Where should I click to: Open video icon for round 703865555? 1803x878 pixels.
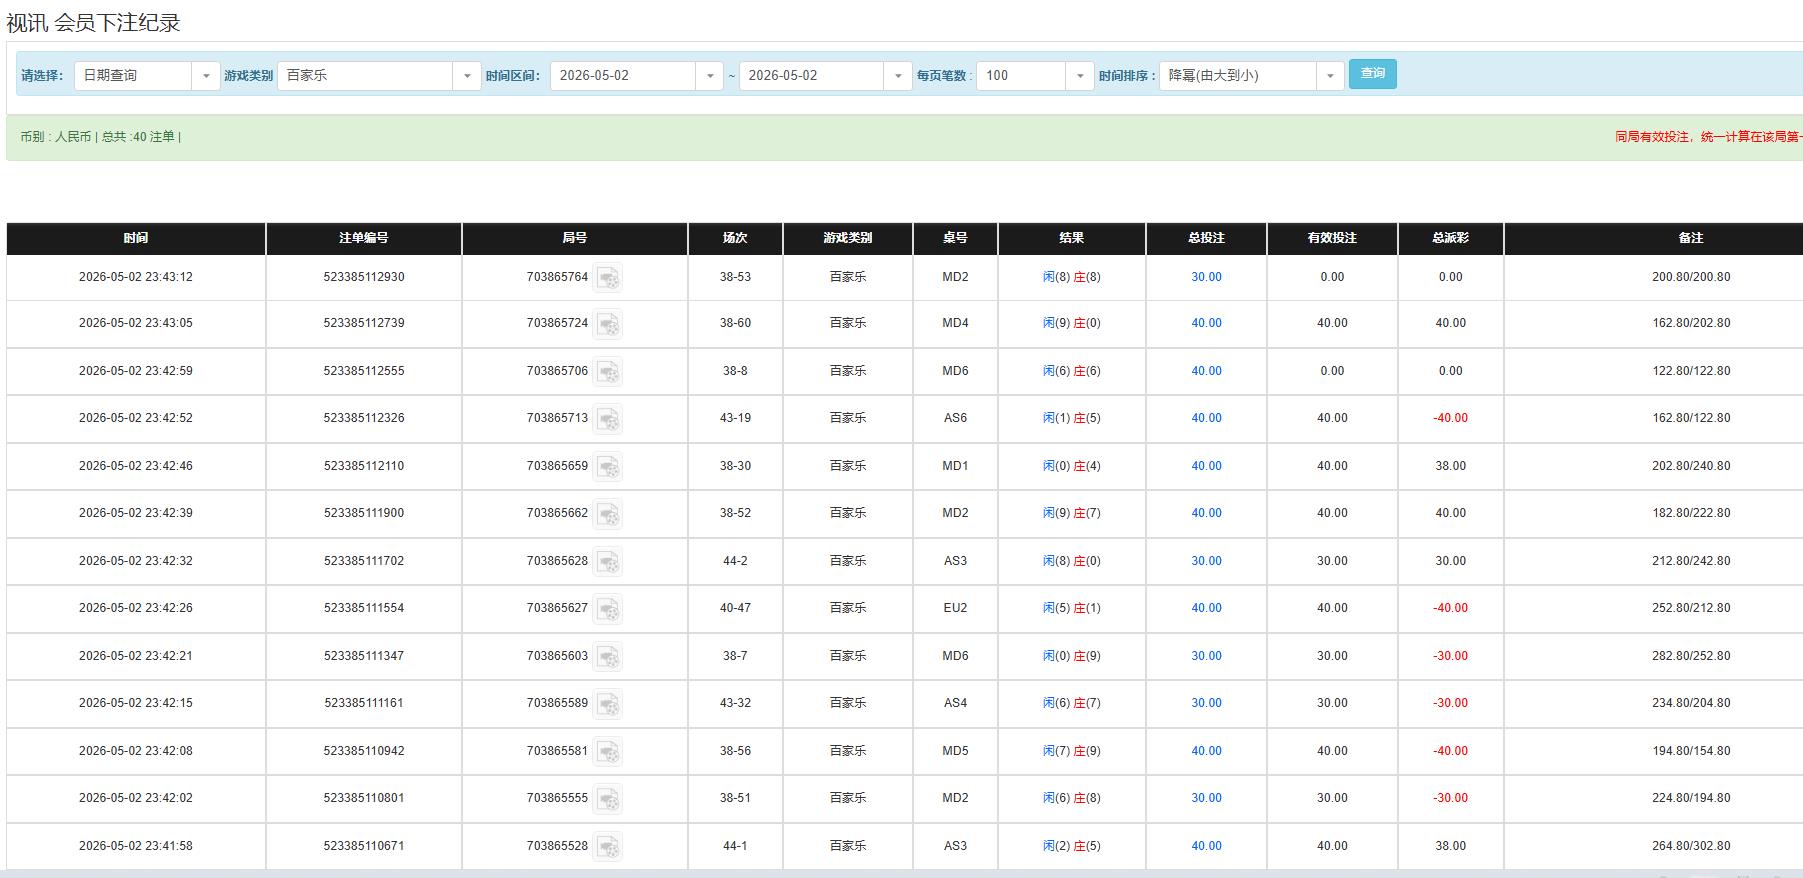tap(608, 799)
